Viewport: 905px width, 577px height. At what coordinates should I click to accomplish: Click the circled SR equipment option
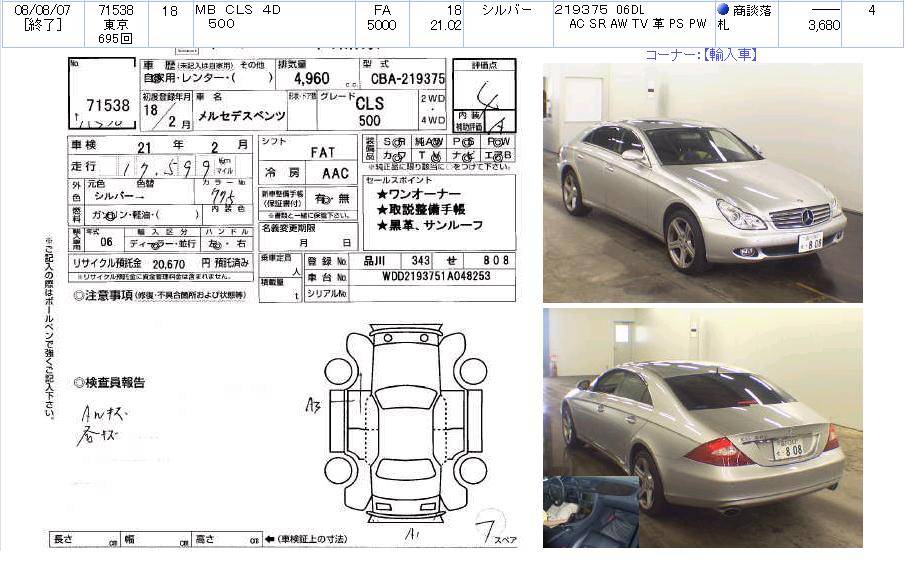pyautogui.click(x=393, y=142)
